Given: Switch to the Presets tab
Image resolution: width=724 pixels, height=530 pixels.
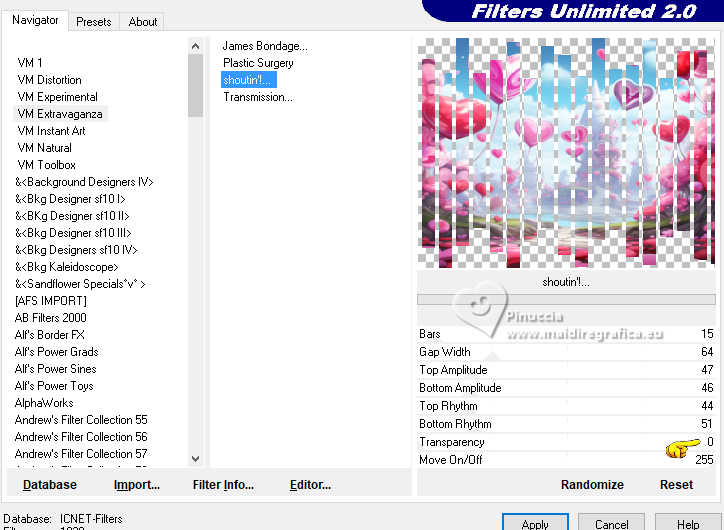Looking at the screenshot, I should pyautogui.click(x=94, y=22).
